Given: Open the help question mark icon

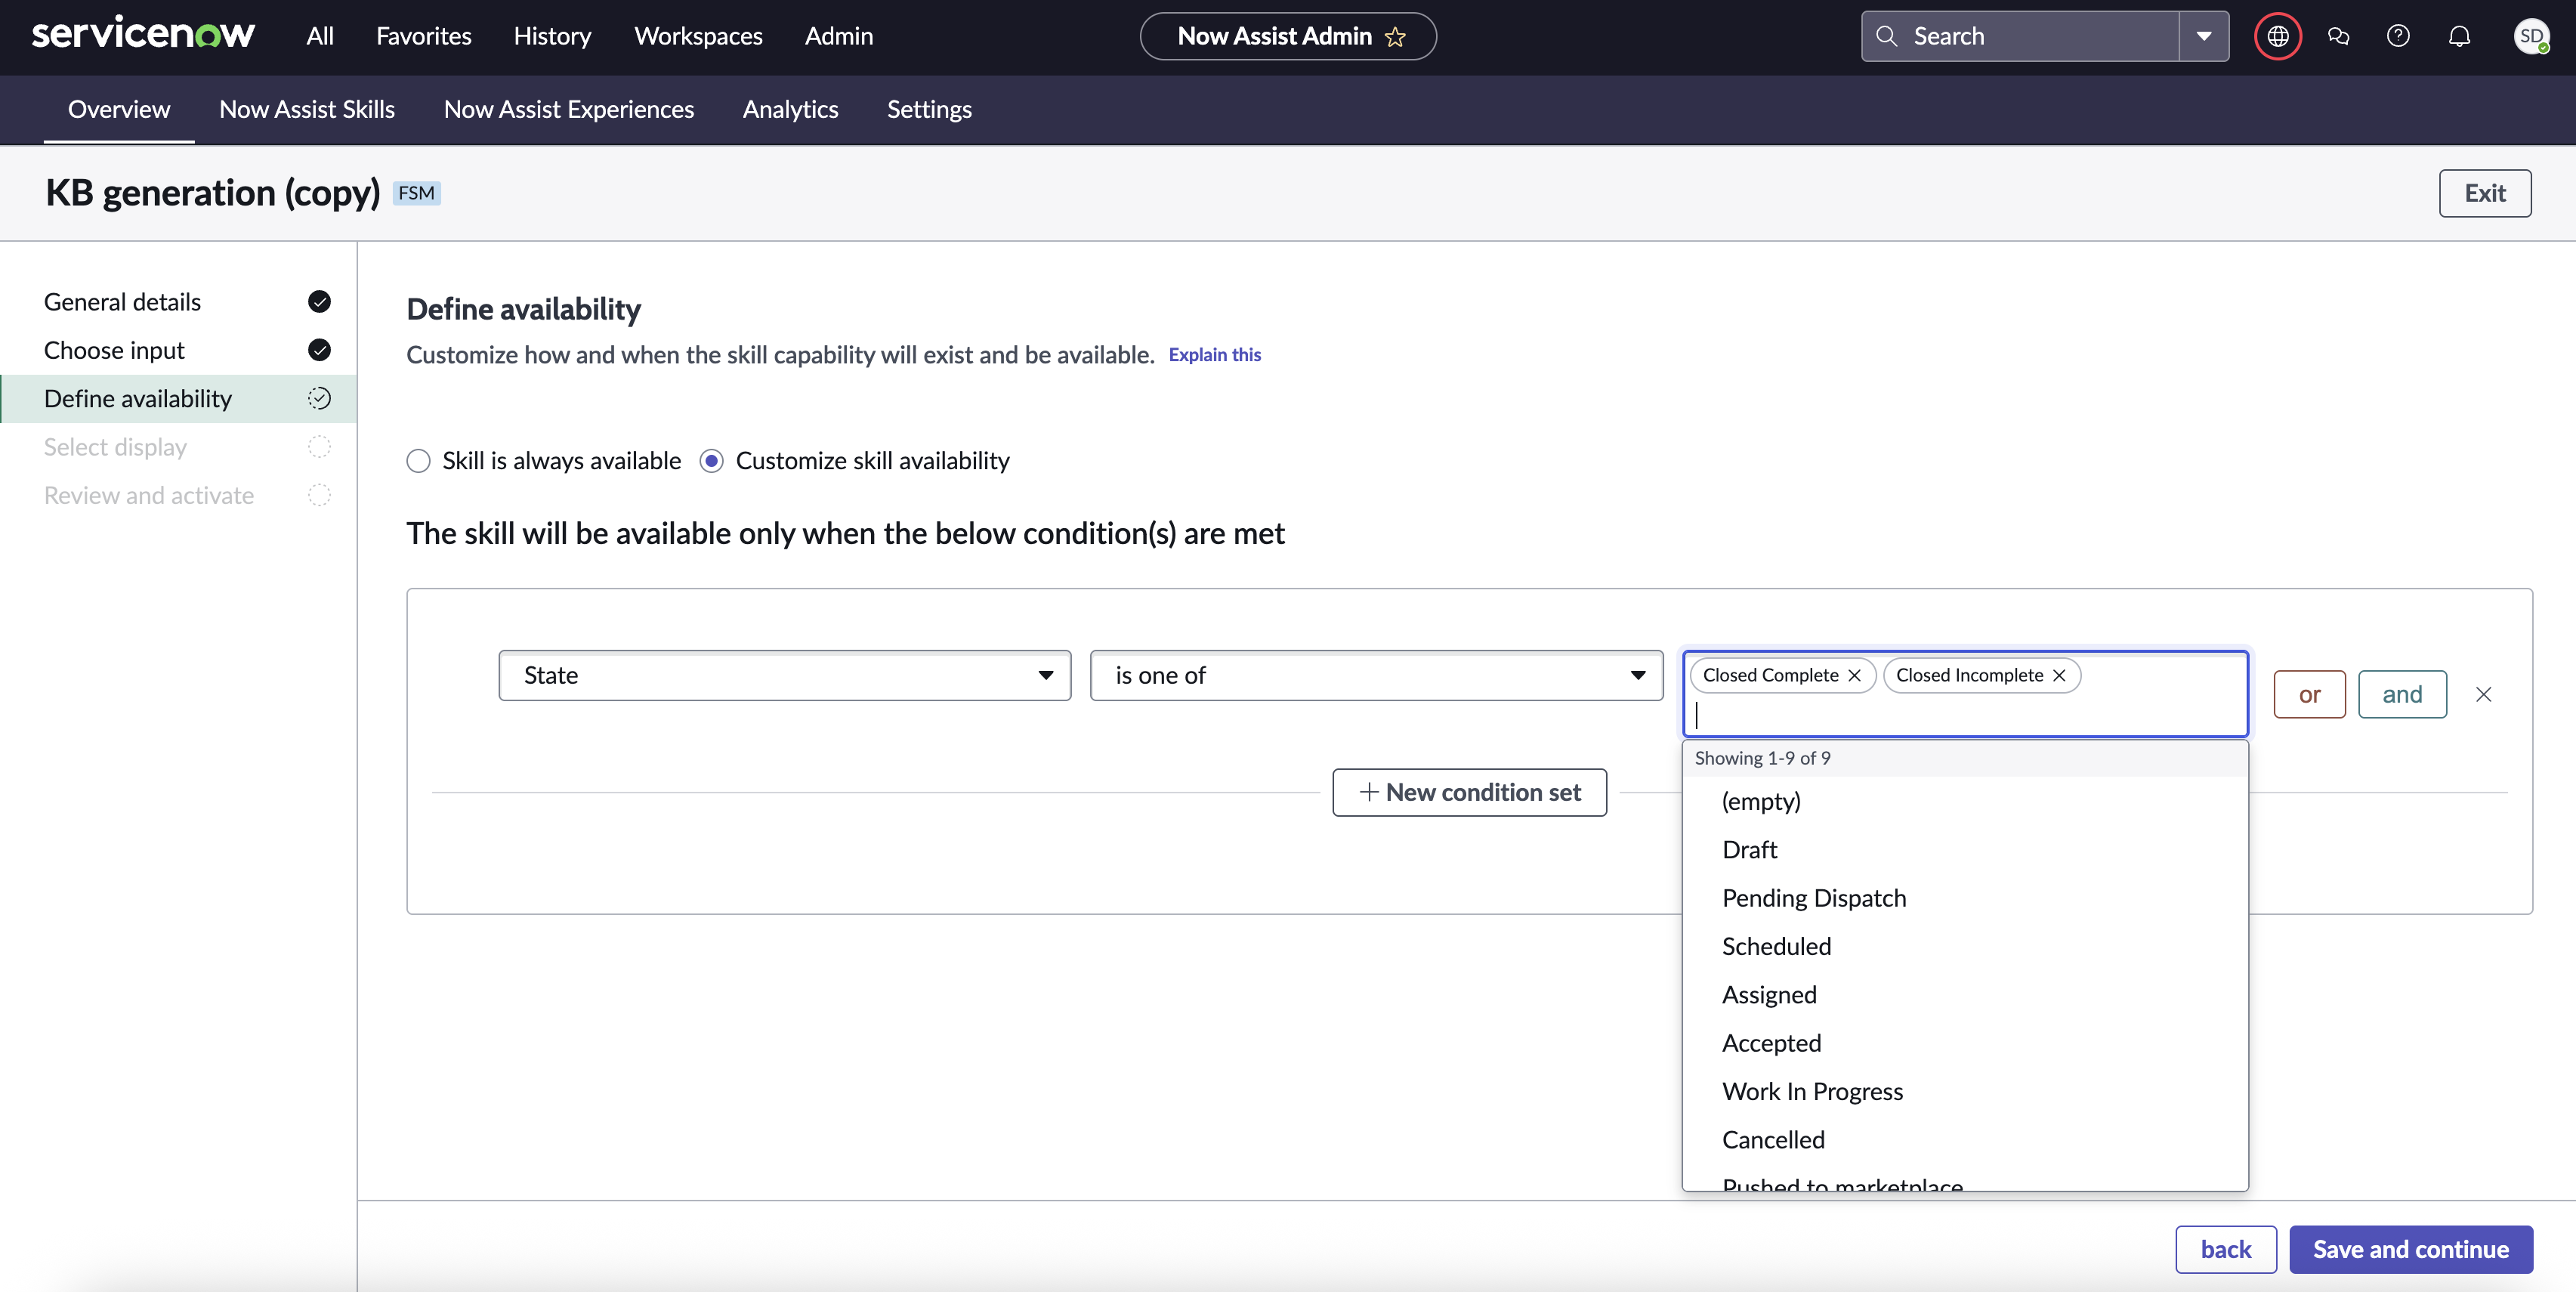Looking at the screenshot, I should coord(2398,36).
